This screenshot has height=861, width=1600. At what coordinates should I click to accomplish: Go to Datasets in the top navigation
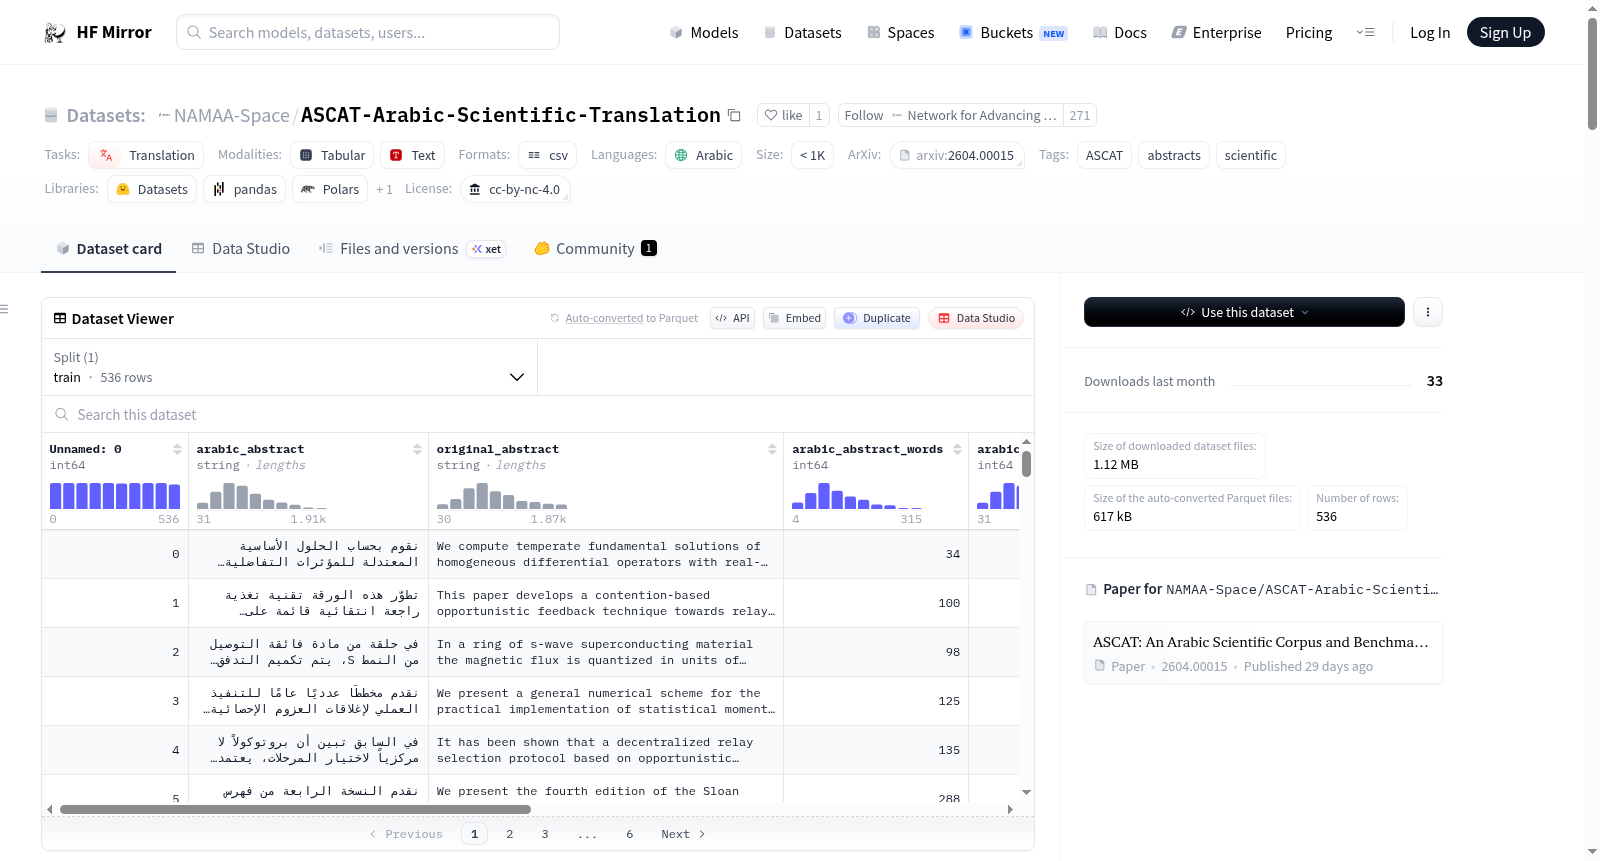point(802,33)
